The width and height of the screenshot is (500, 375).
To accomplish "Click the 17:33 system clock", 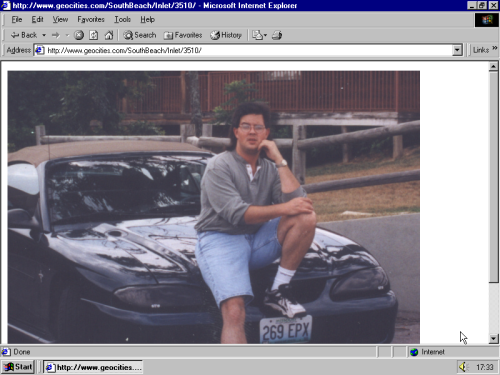I will (x=484, y=367).
